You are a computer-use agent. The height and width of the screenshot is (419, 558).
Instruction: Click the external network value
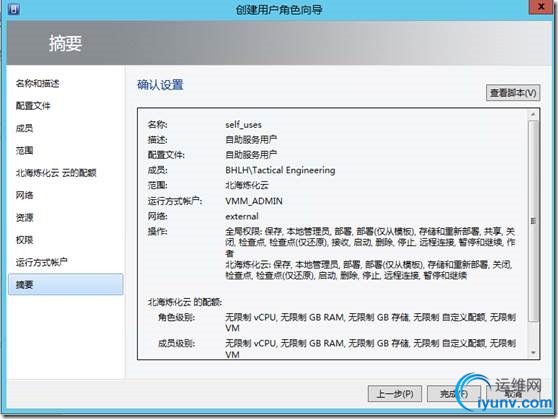pos(242,216)
